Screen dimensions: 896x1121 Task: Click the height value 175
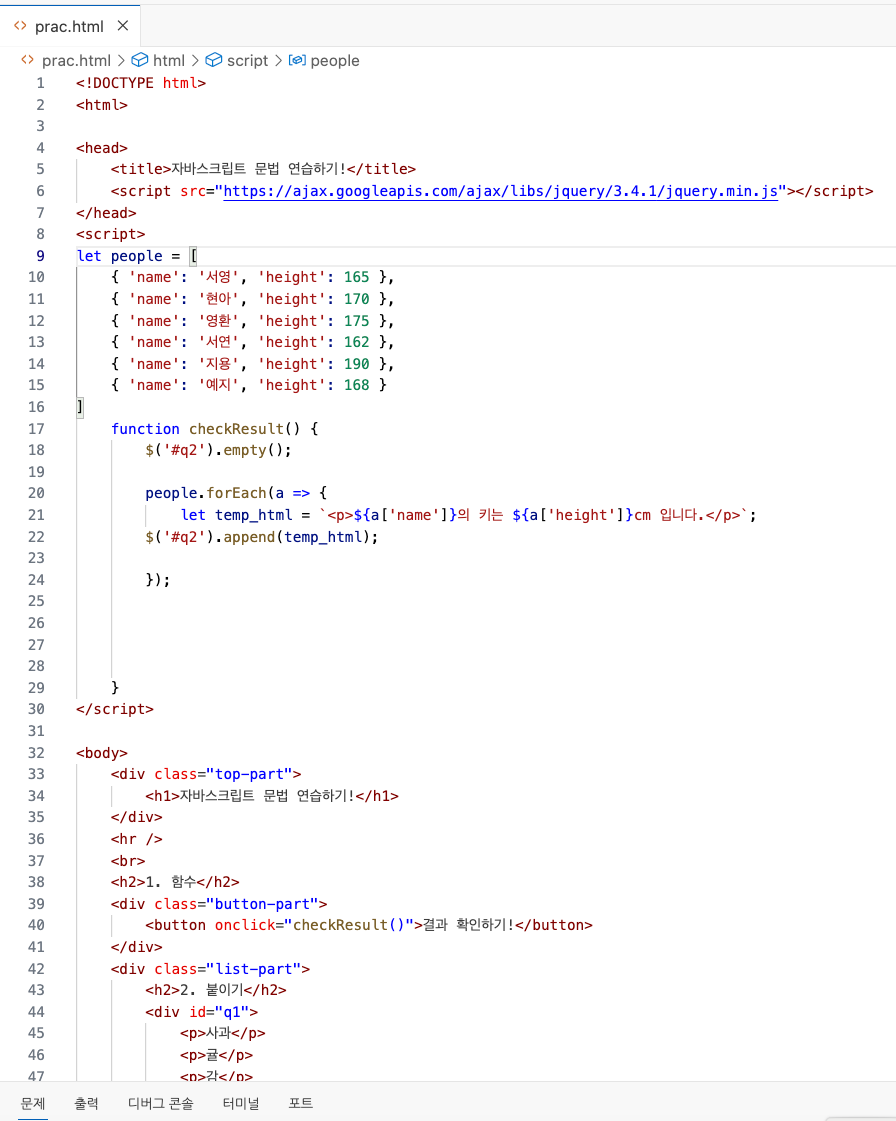[356, 321]
